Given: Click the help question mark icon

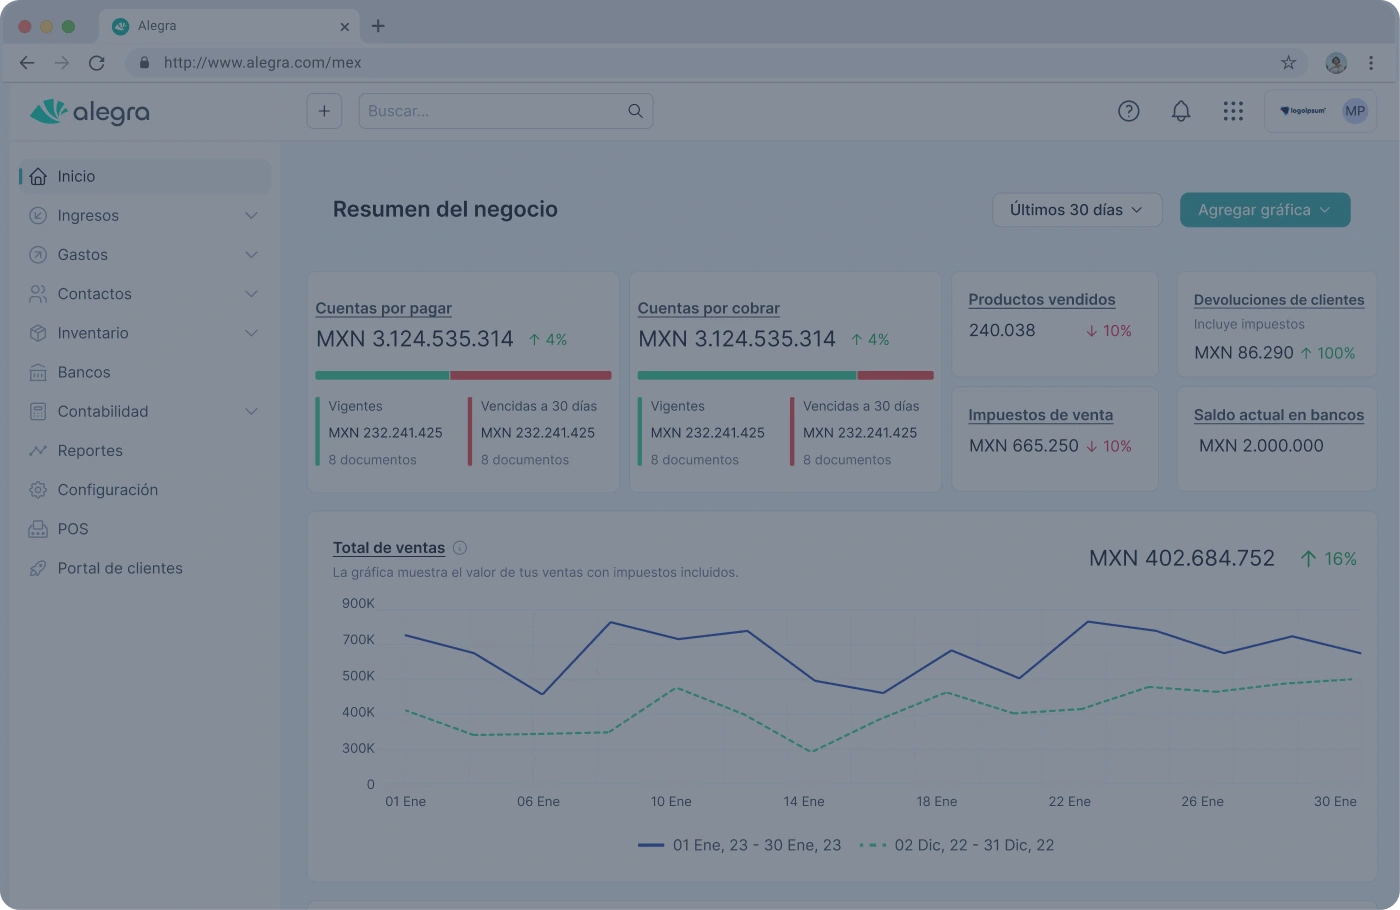Looking at the screenshot, I should (x=1128, y=111).
